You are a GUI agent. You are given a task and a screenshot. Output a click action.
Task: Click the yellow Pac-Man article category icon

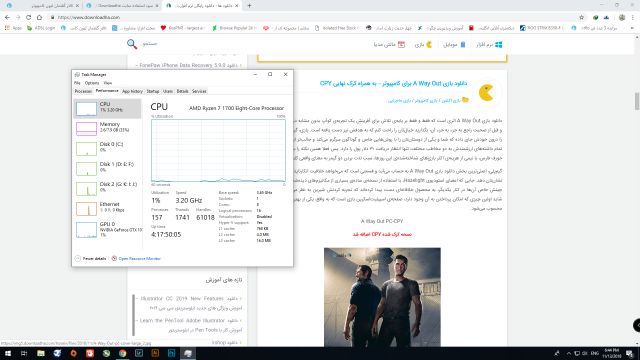pyautogui.click(x=487, y=93)
